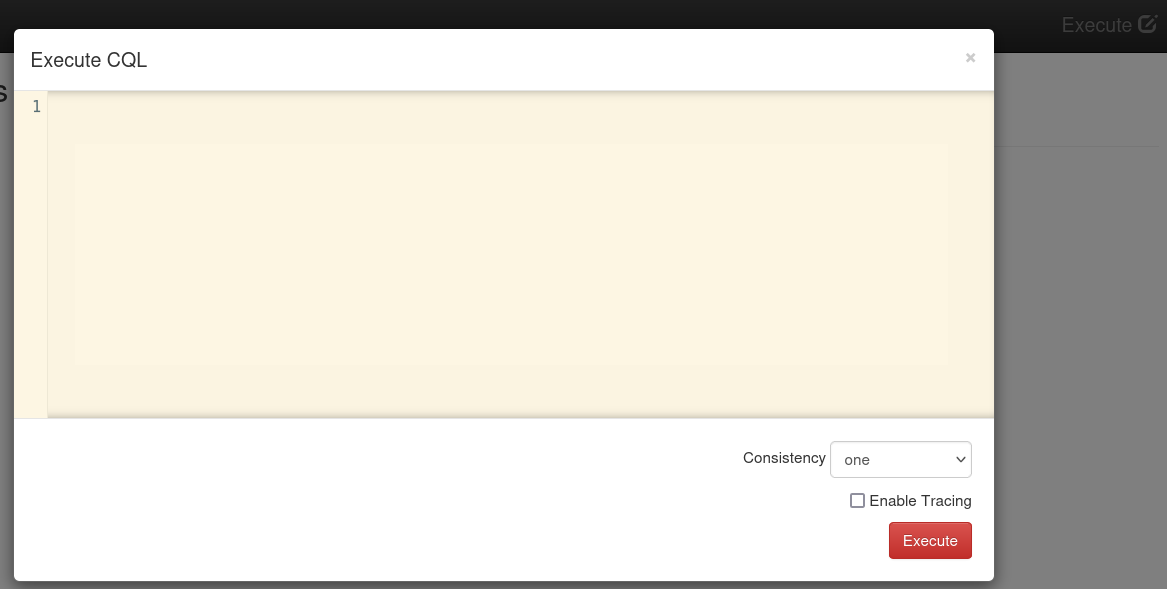The width and height of the screenshot is (1167, 589).
Task: Place cursor on the editor's first line
Action: point(520,107)
